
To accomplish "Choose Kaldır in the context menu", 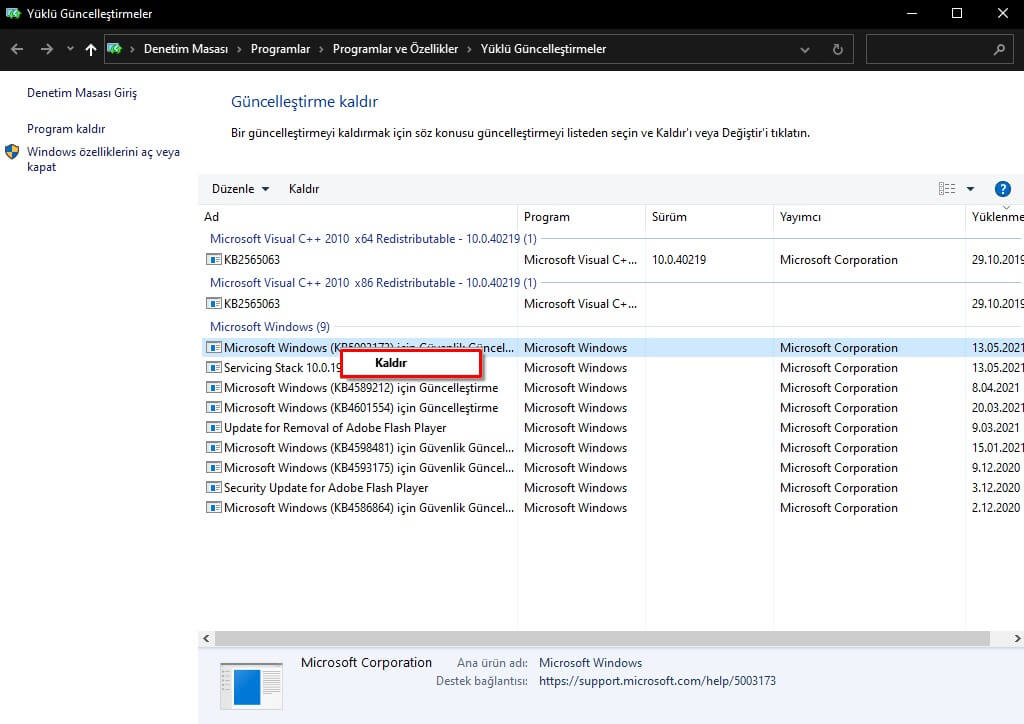I will pyautogui.click(x=391, y=363).
